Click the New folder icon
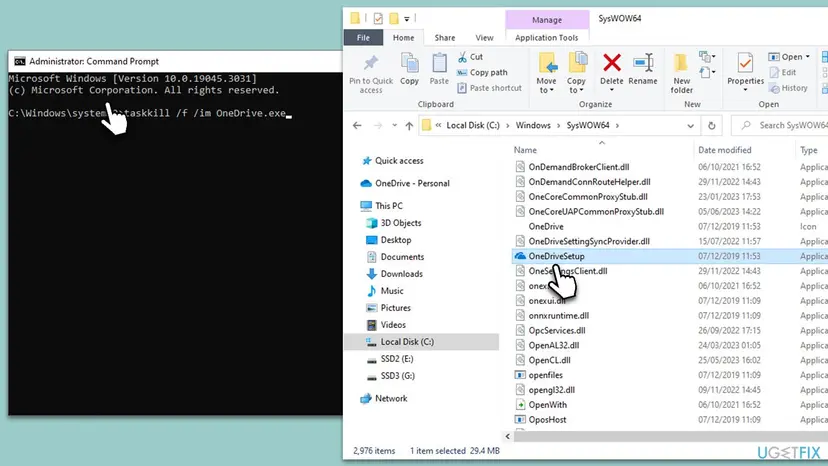The width and height of the screenshot is (828, 466). point(681,63)
